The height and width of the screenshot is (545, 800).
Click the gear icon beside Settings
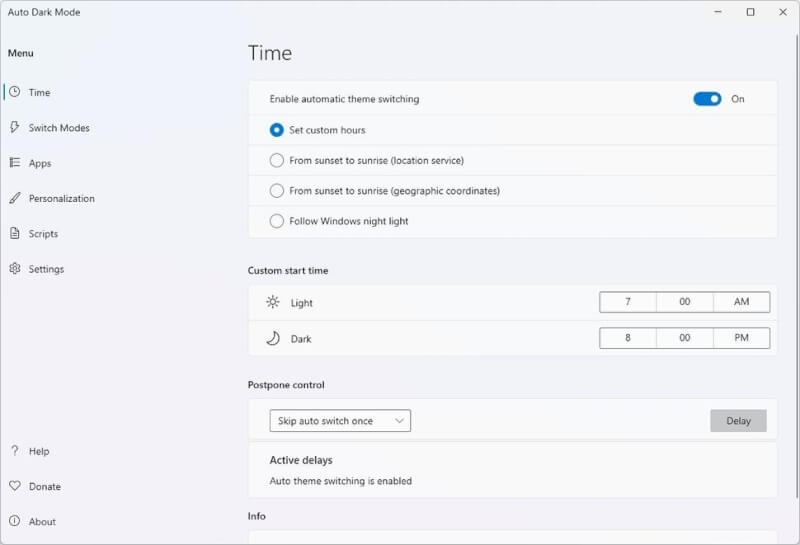click(x=15, y=268)
